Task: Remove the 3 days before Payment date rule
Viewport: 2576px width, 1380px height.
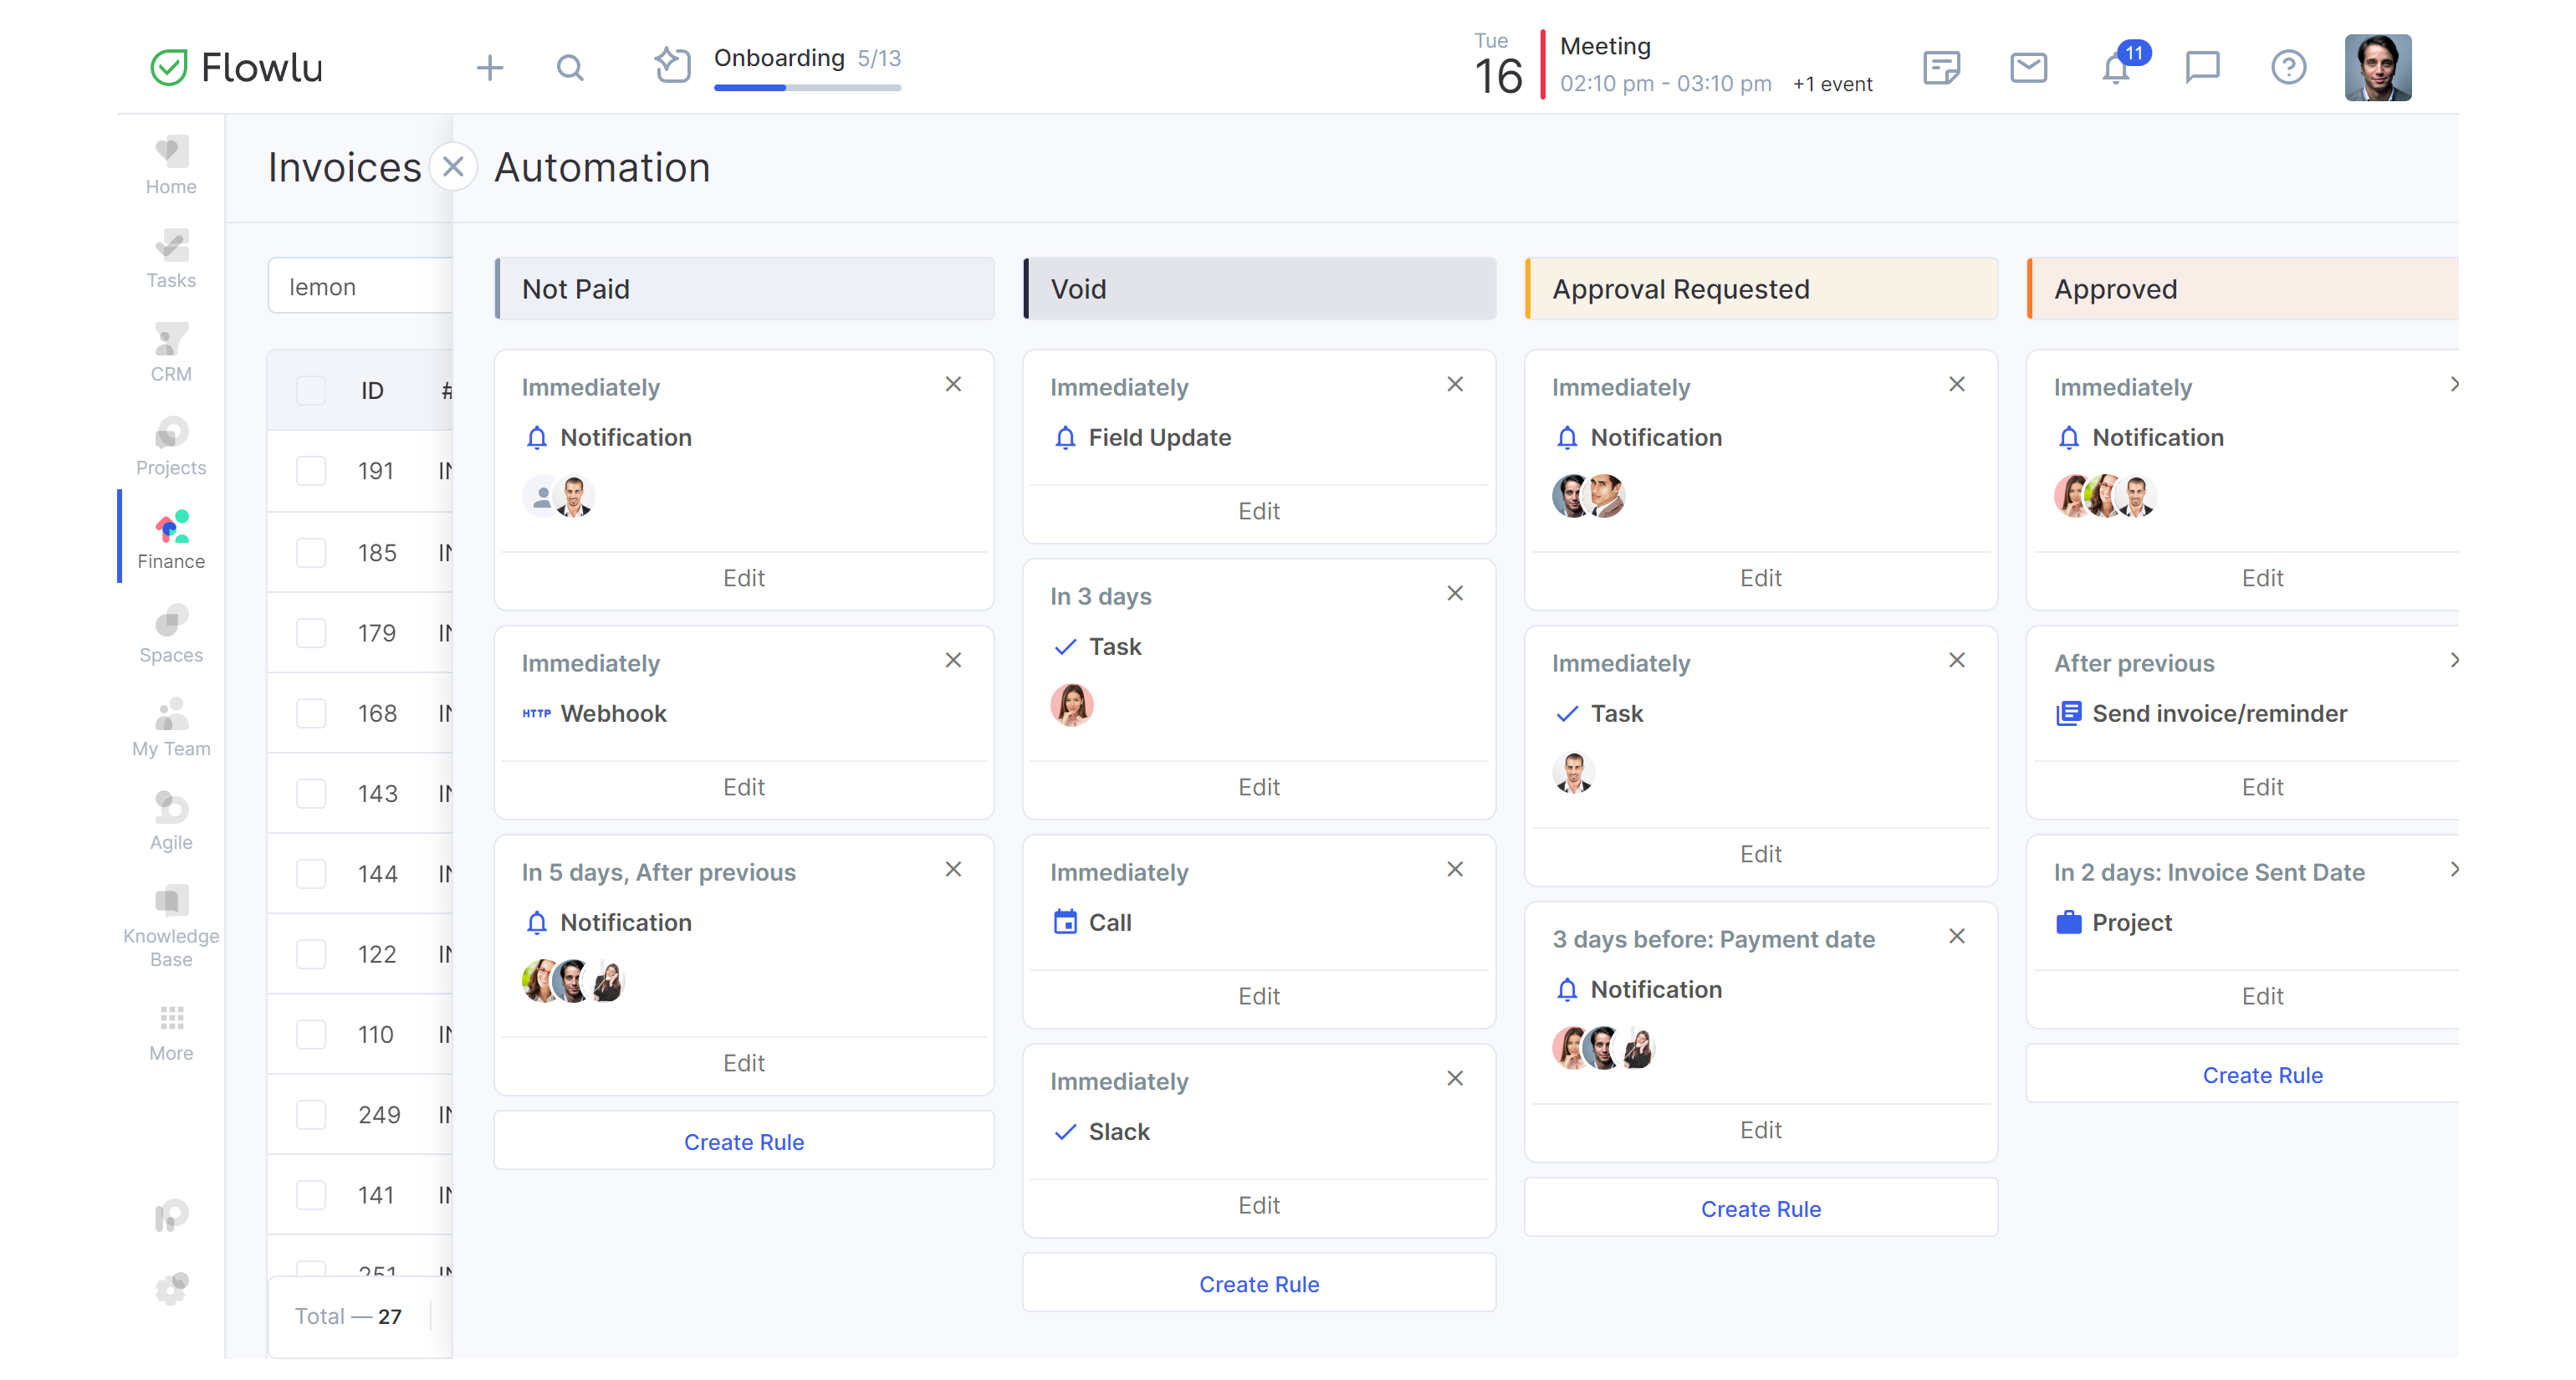Action: [x=1958, y=936]
